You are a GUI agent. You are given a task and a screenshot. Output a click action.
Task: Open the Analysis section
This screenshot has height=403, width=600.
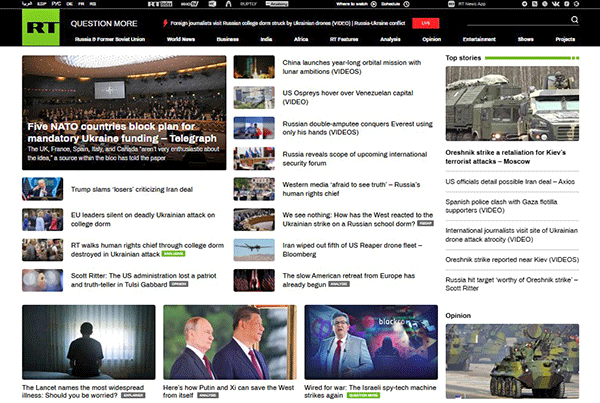pyautogui.click(x=390, y=39)
